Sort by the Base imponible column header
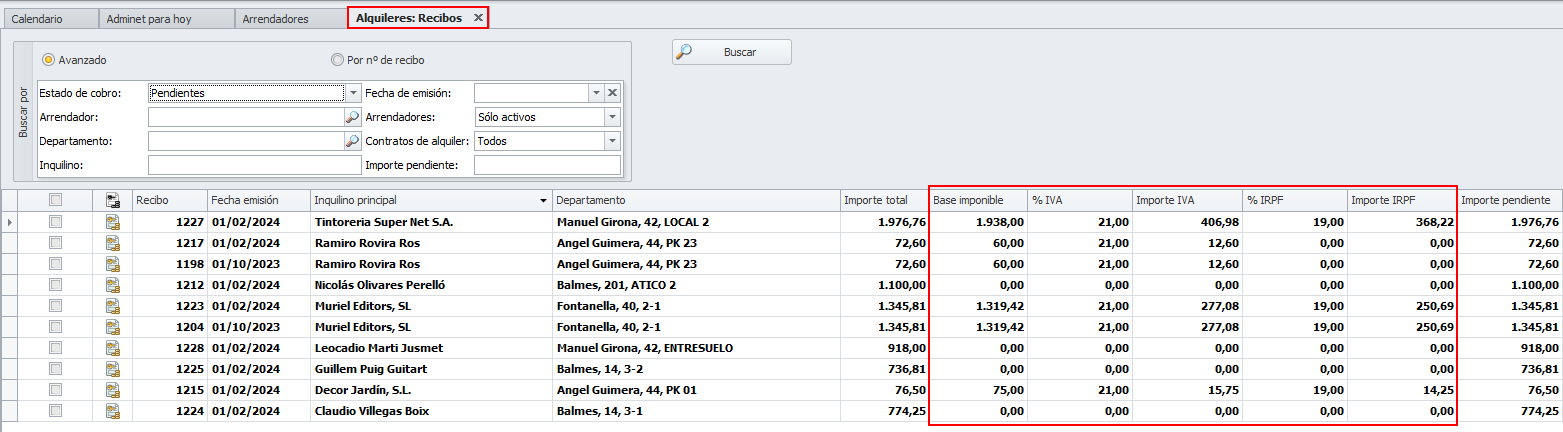 click(978, 200)
